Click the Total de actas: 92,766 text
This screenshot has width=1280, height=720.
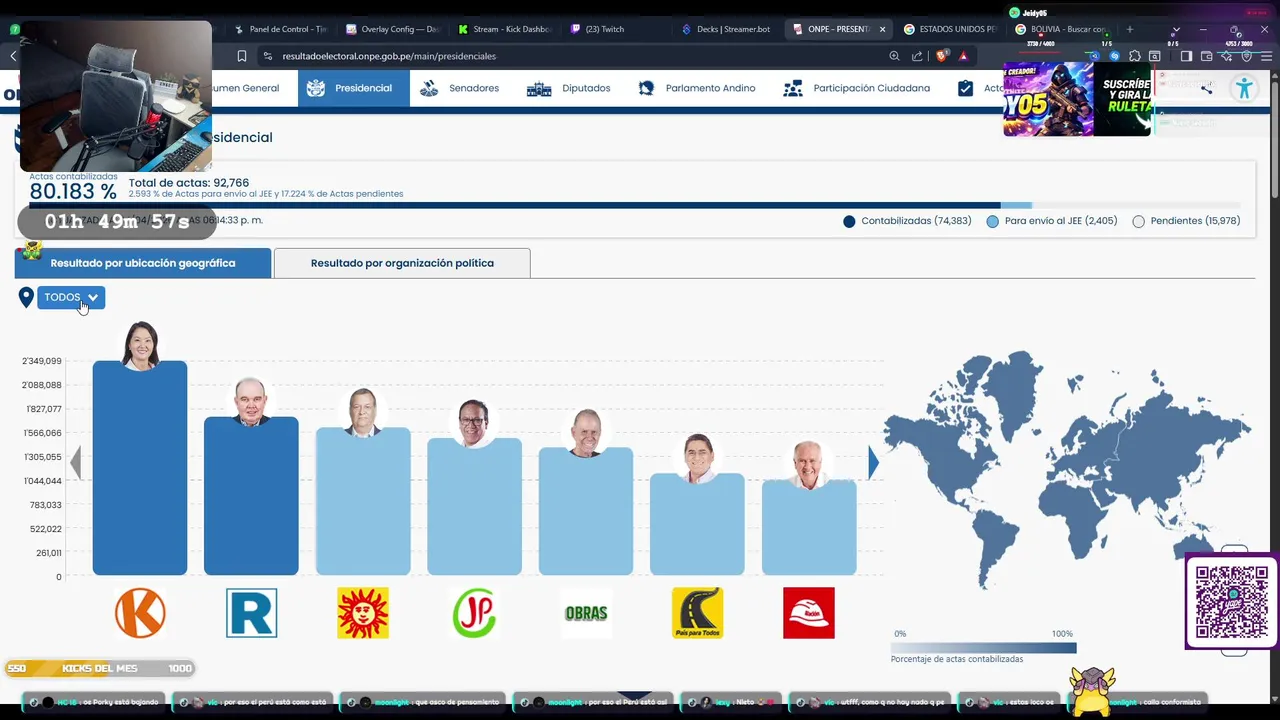(189, 183)
